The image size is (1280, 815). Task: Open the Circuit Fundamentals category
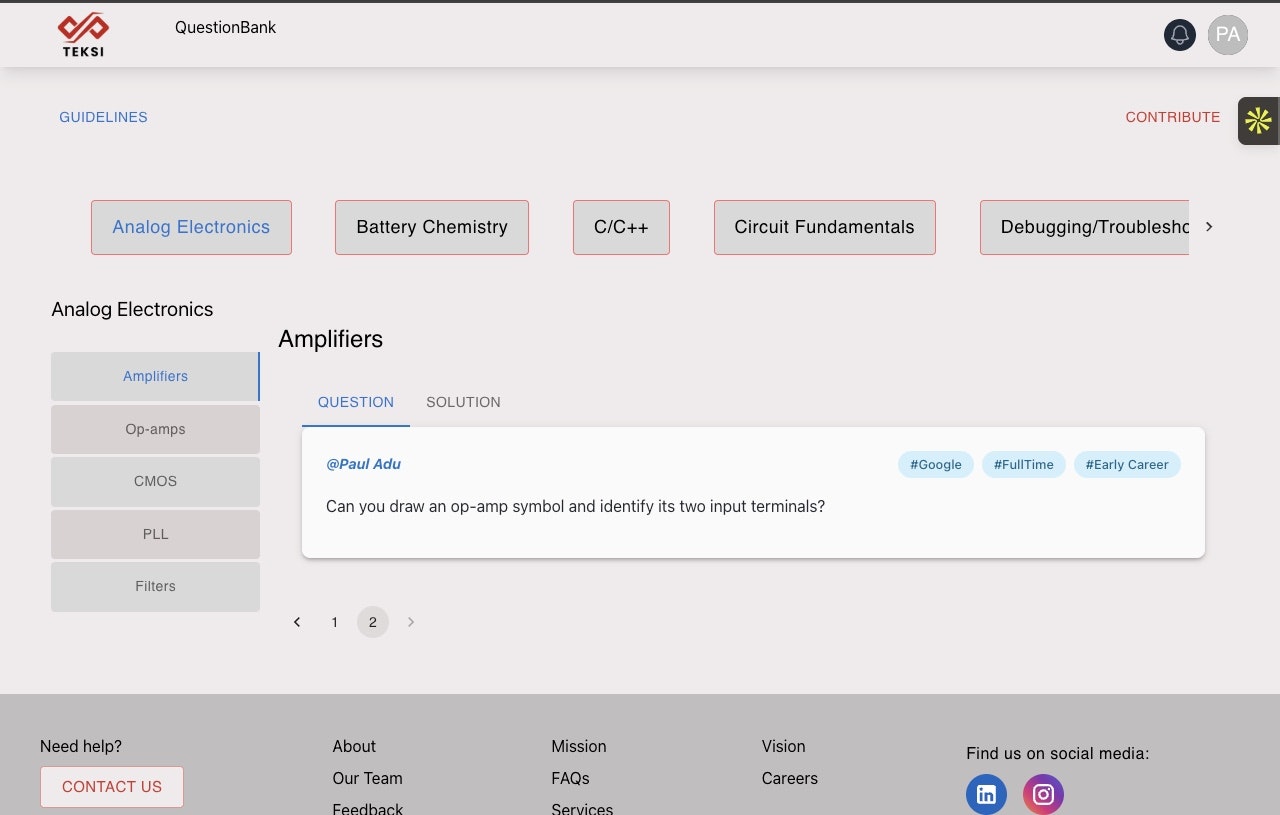point(825,227)
